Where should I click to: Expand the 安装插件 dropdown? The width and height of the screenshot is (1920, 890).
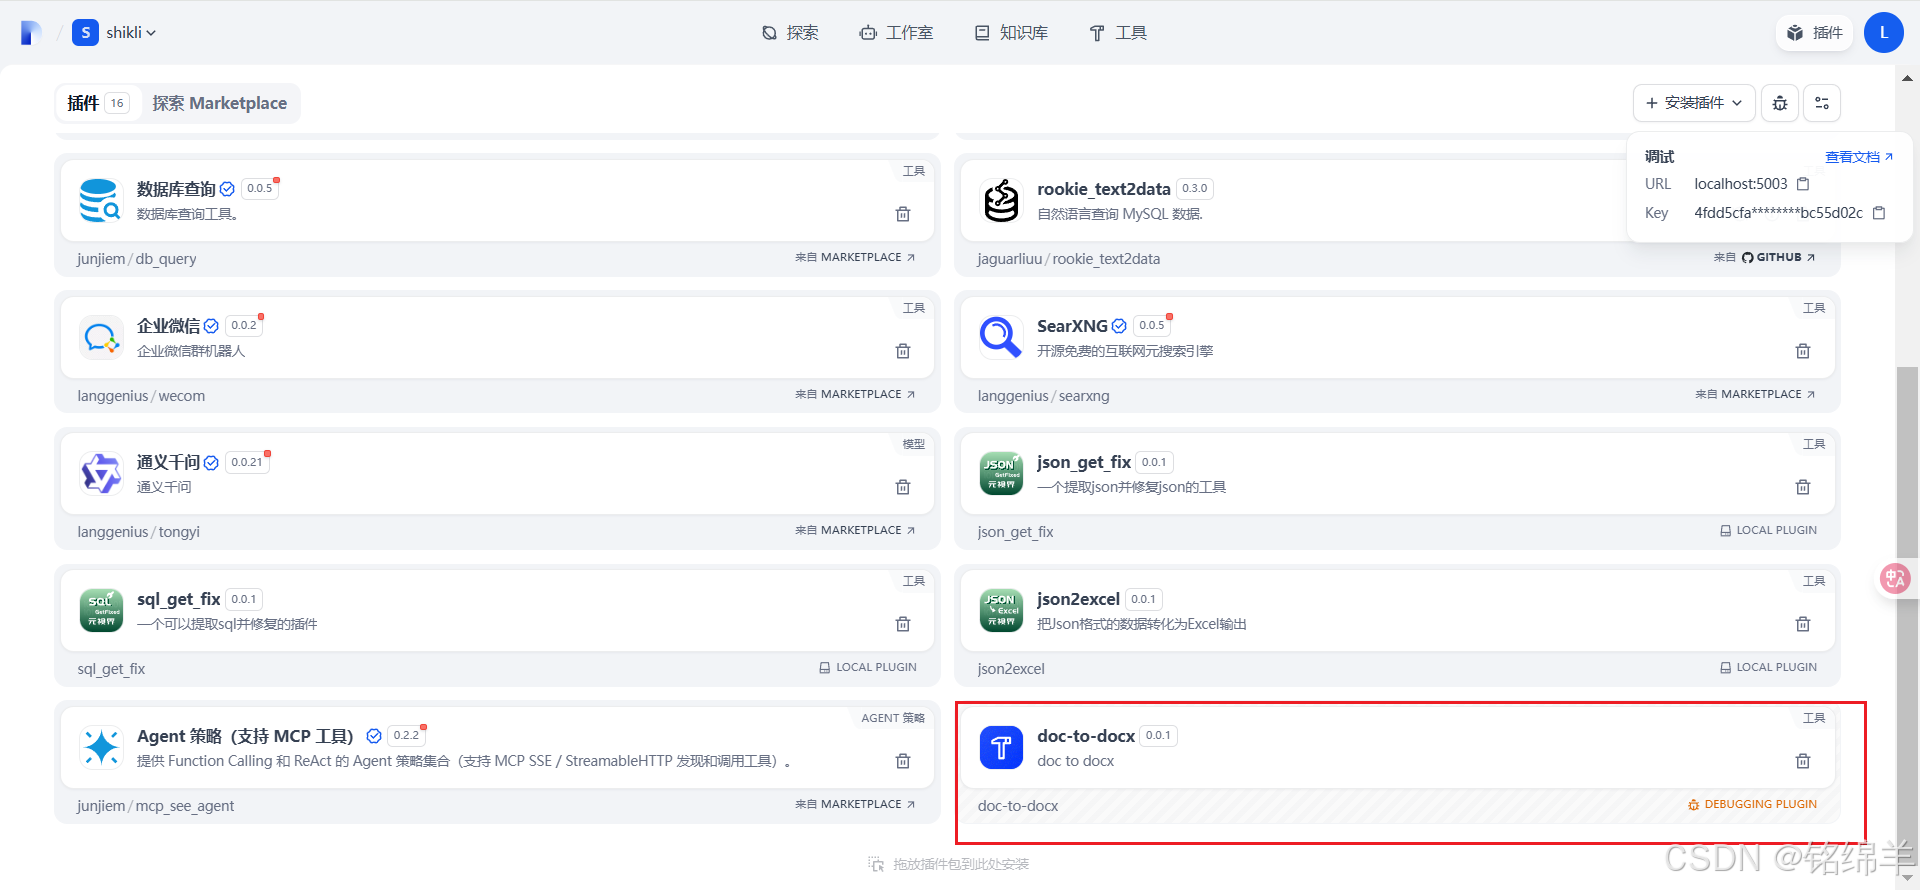1694,103
